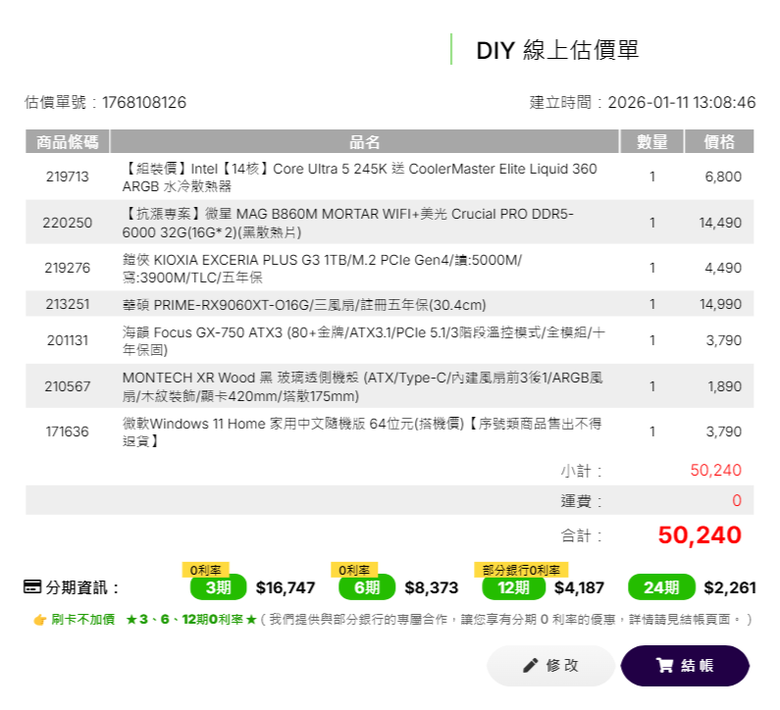Viewport: 780px width, 710px height.
Task: Click the 華碩 PRIME-RX9060XT-O16G item name
Action: (304, 304)
